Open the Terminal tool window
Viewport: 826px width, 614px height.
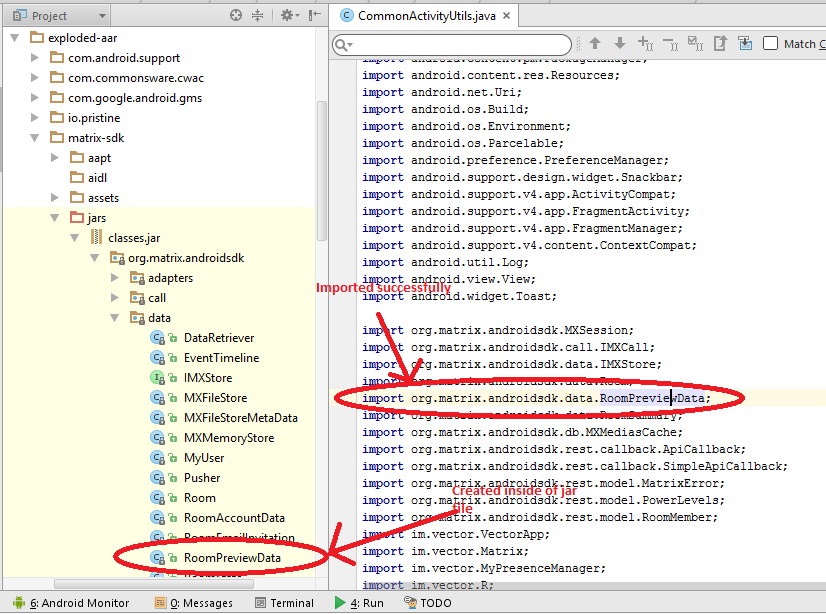(x=284, y=603)
